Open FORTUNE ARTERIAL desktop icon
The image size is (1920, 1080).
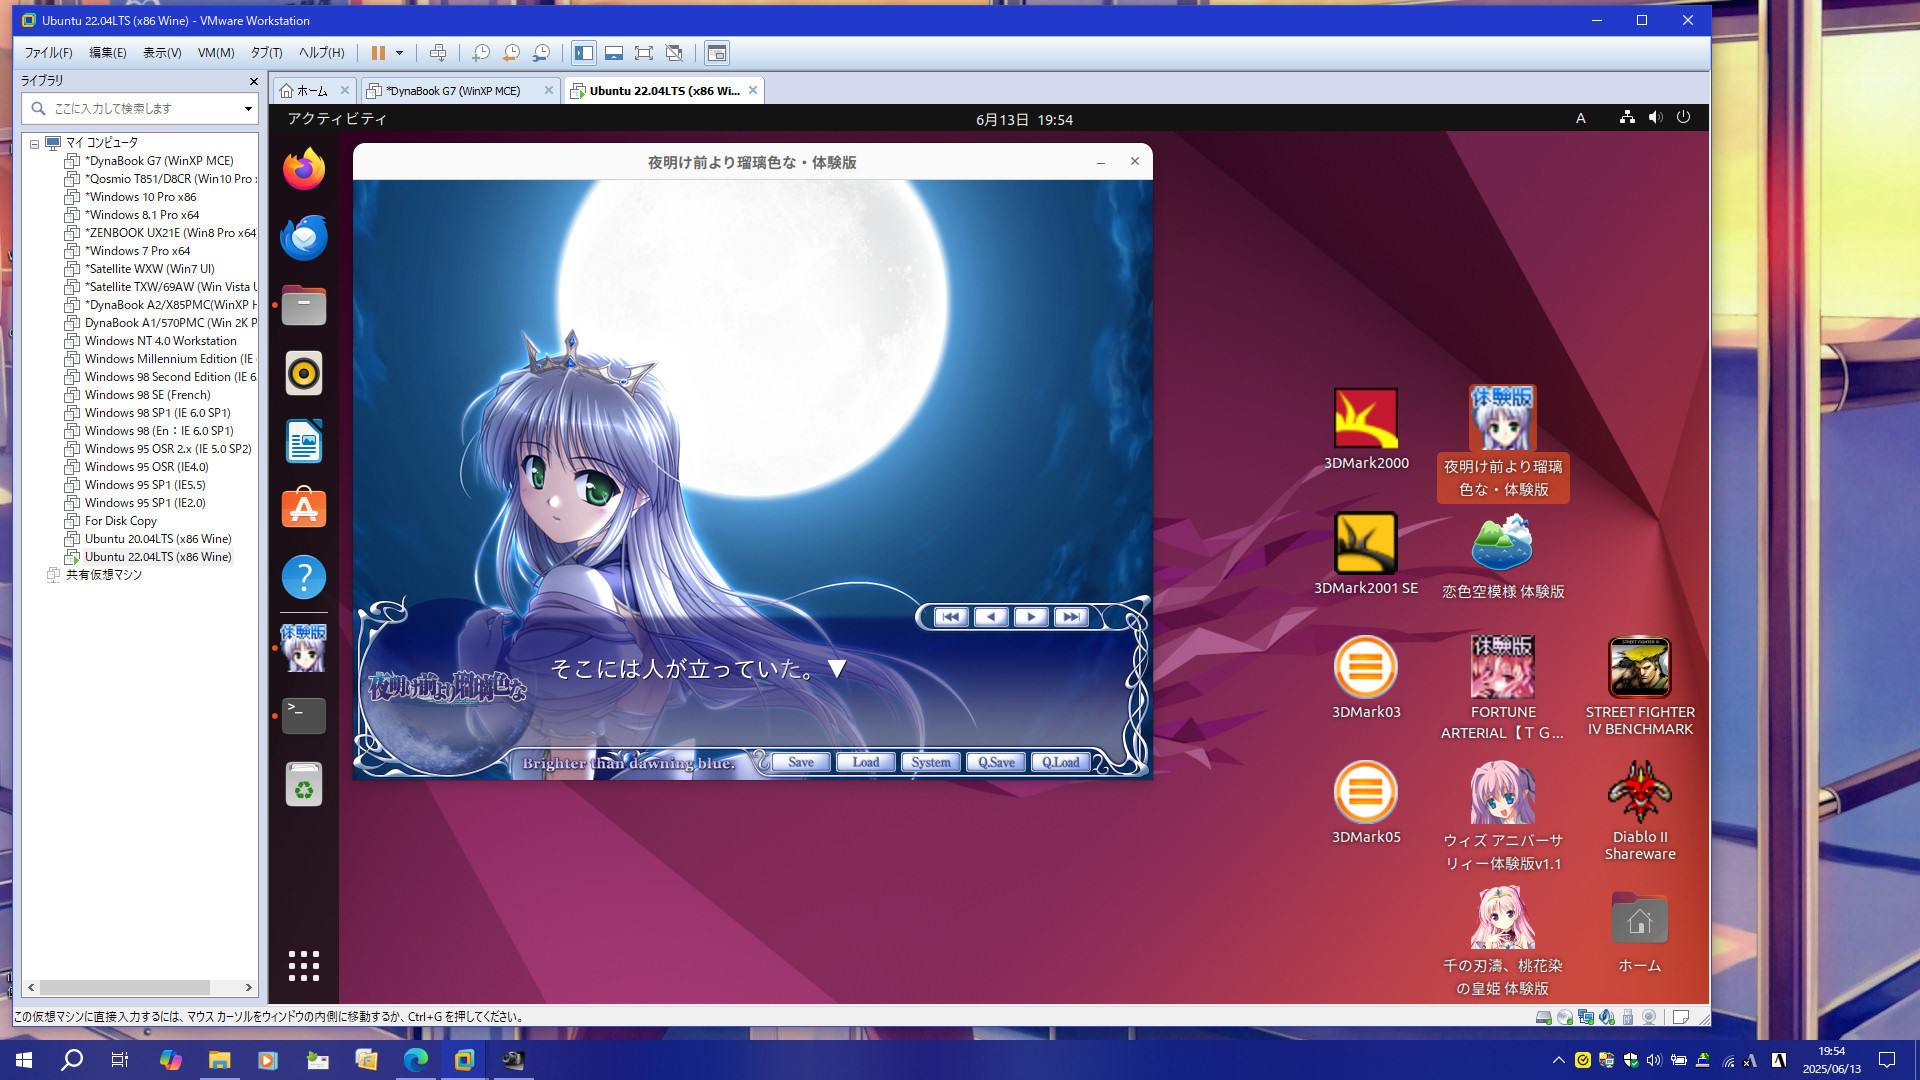[1503, 688]
